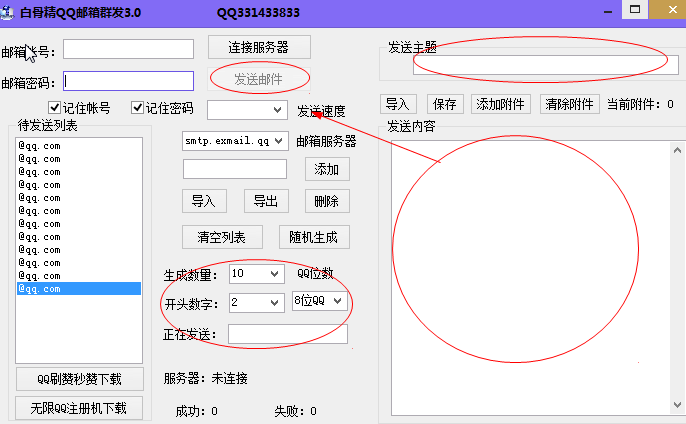The width and height of the screenshot is (686, 424).
Task: Toggle the 记住帐号 checkbox
Action: click(54, 107)
